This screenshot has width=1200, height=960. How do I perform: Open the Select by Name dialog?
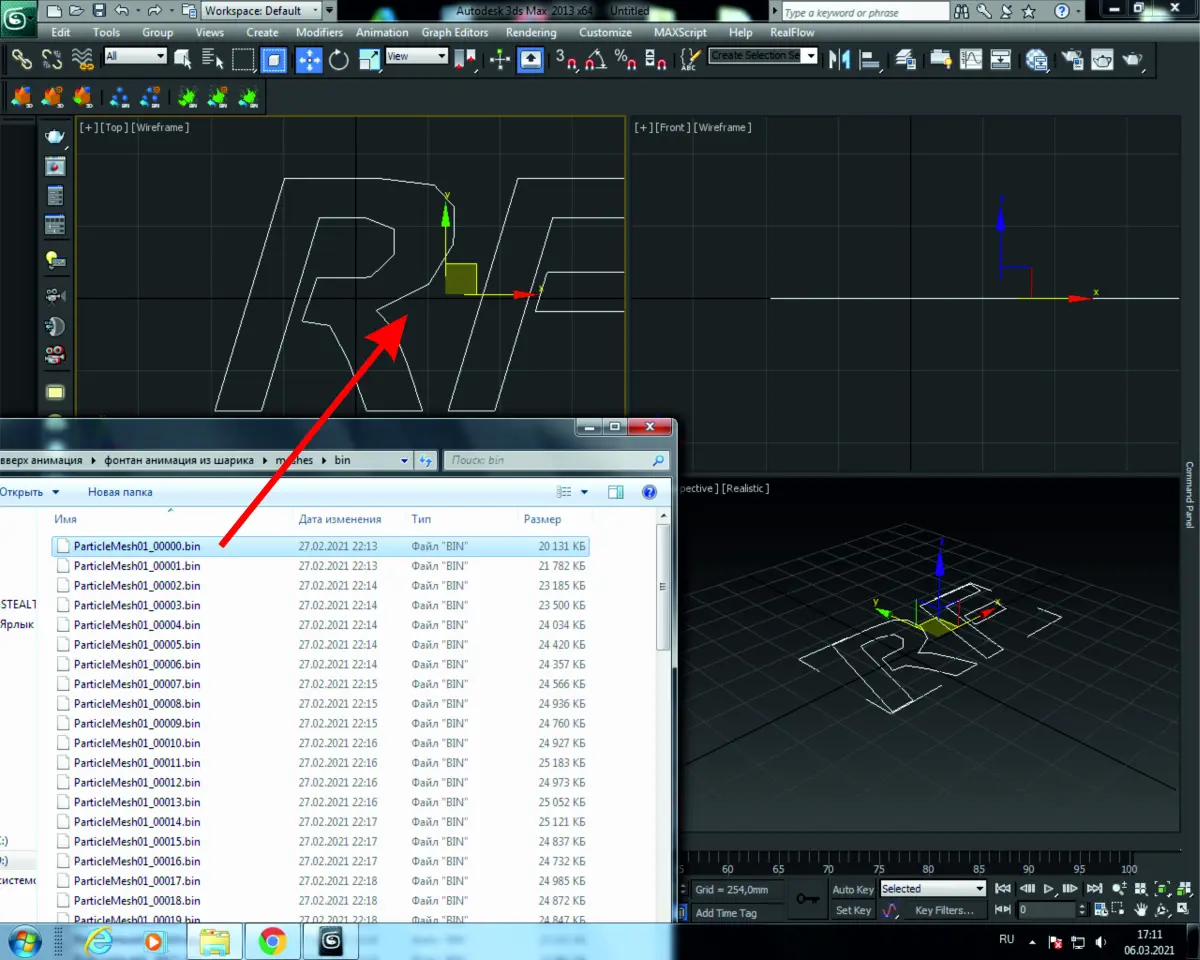(212, 59)
